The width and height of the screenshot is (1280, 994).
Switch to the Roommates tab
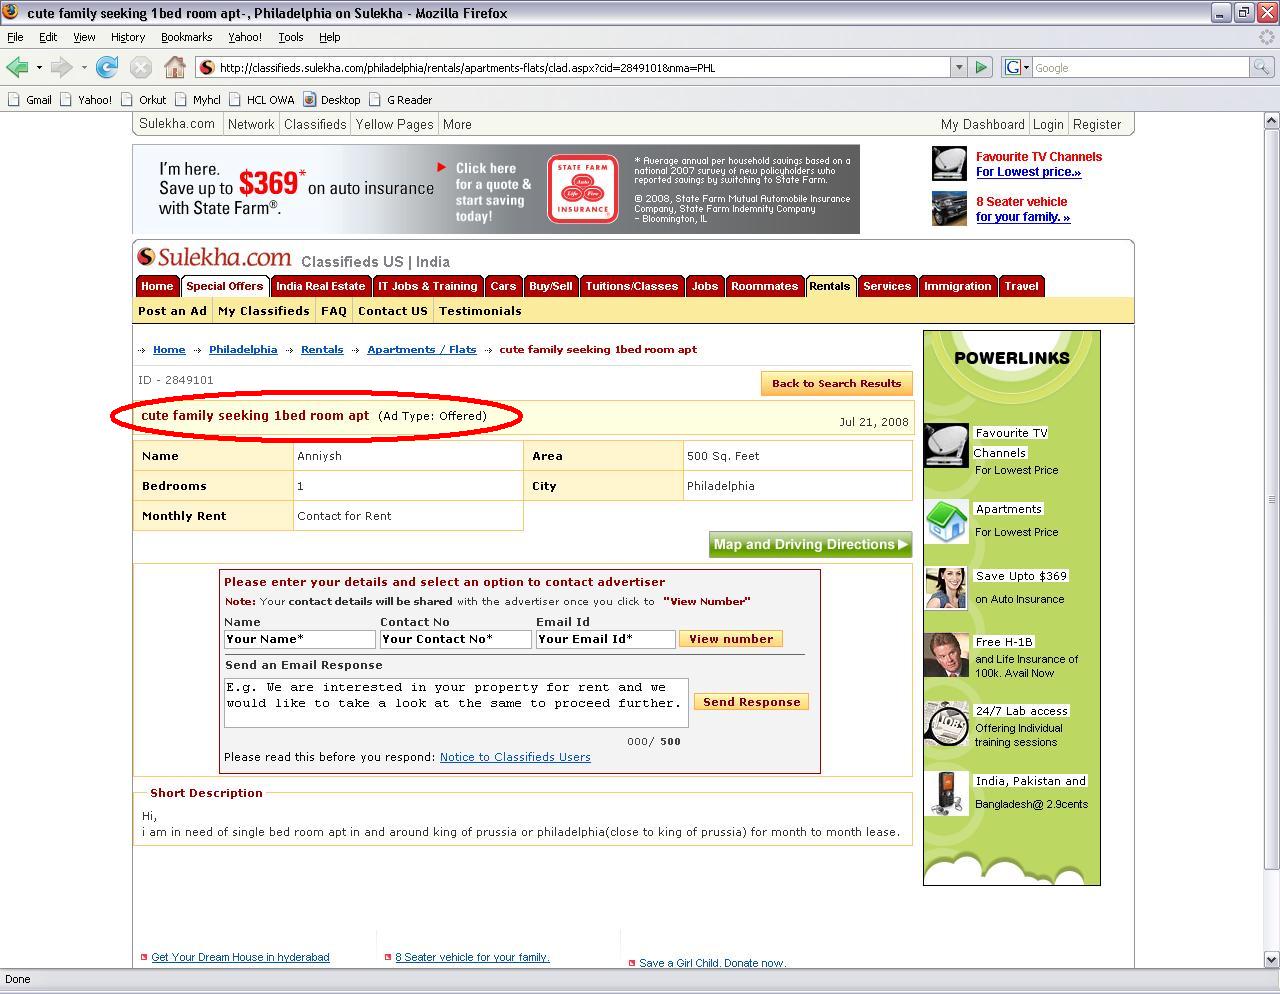(764, 286)
